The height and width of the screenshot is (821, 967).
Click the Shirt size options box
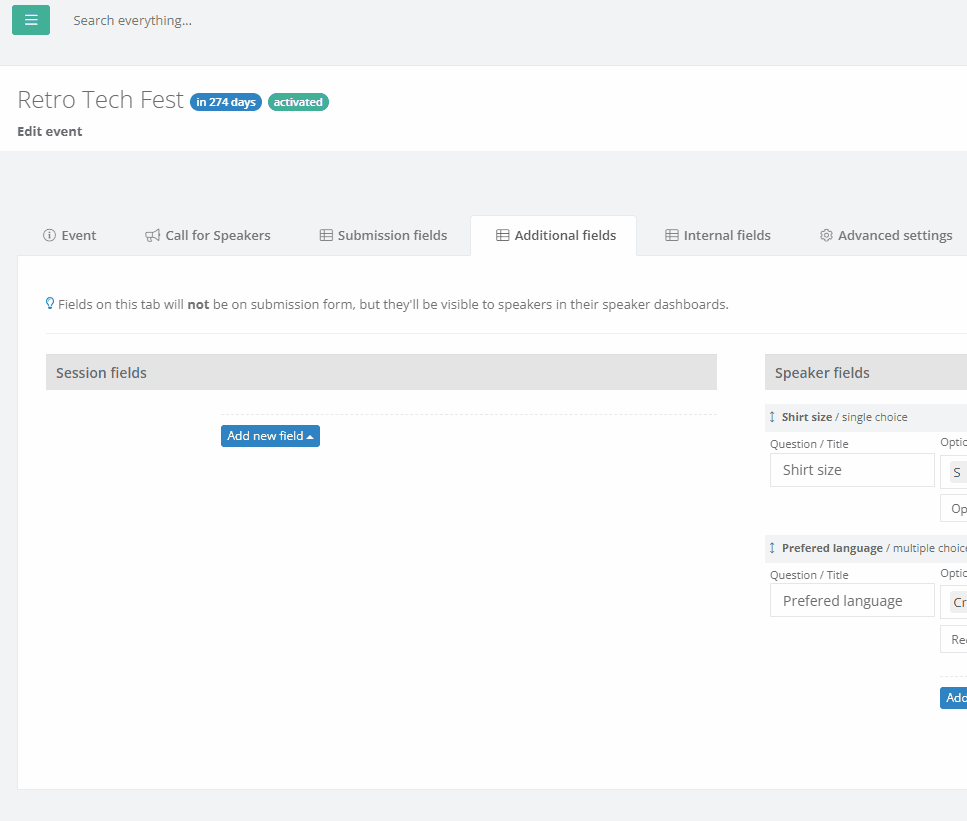955,472
